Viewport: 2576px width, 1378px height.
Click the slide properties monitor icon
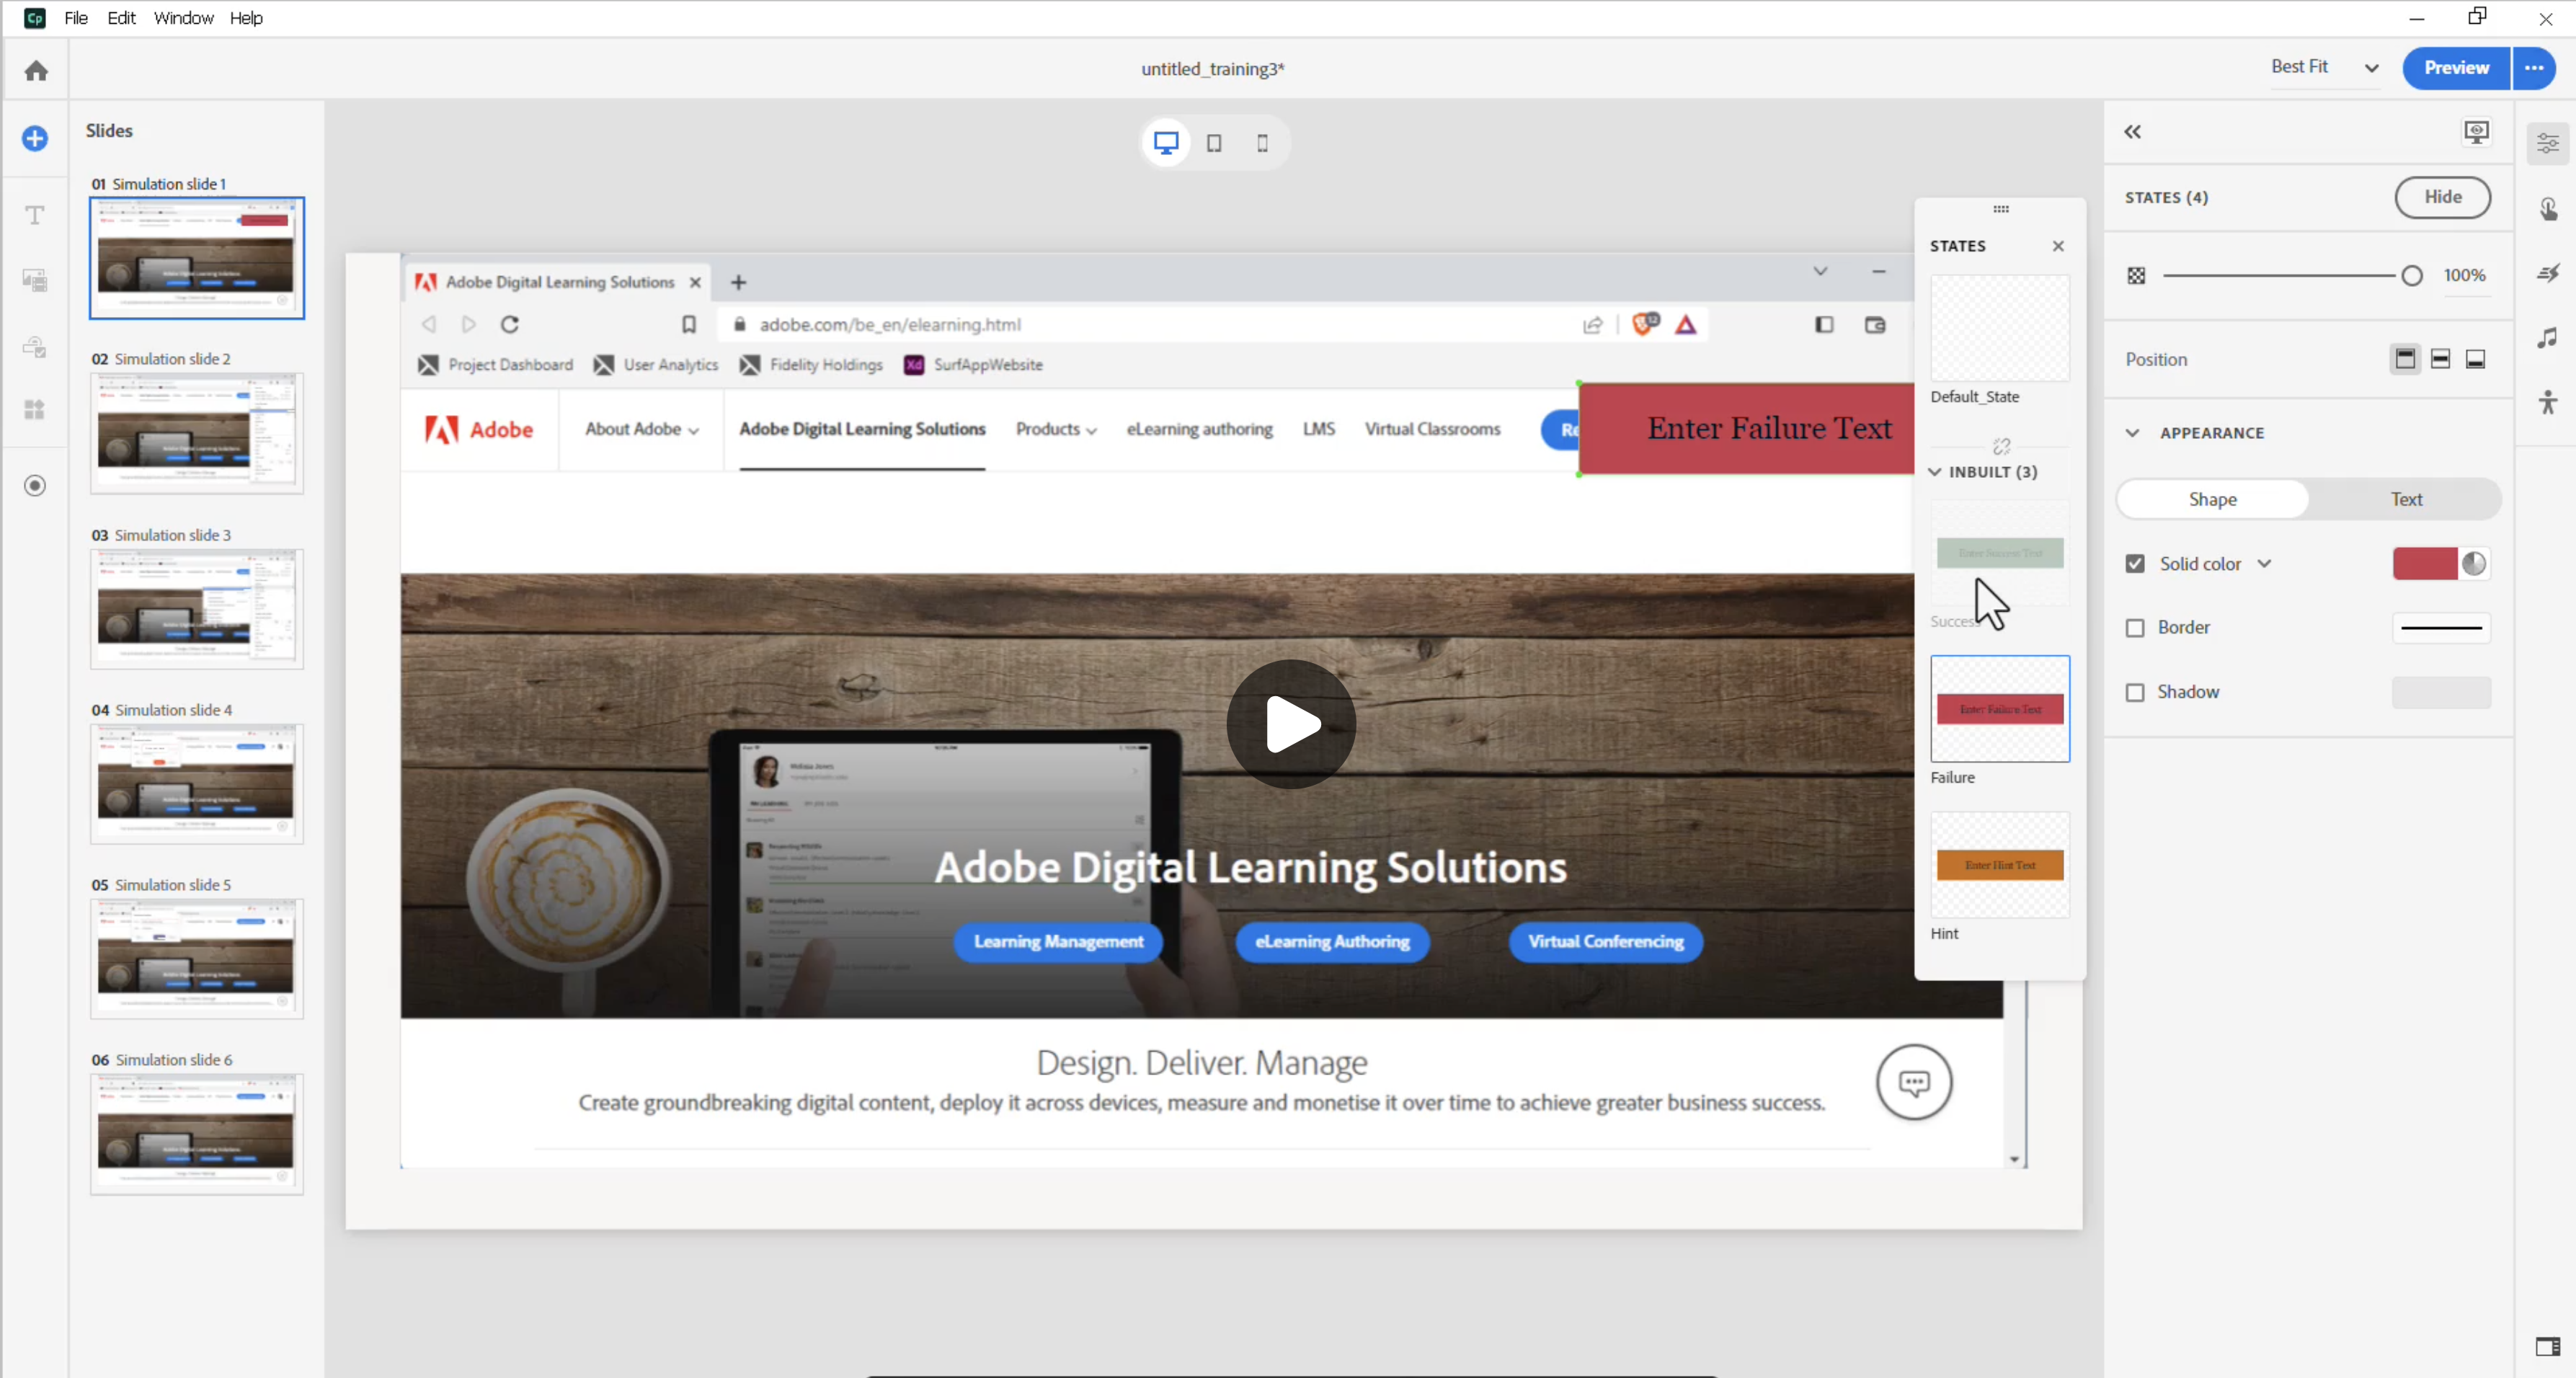pos(2477,131)
